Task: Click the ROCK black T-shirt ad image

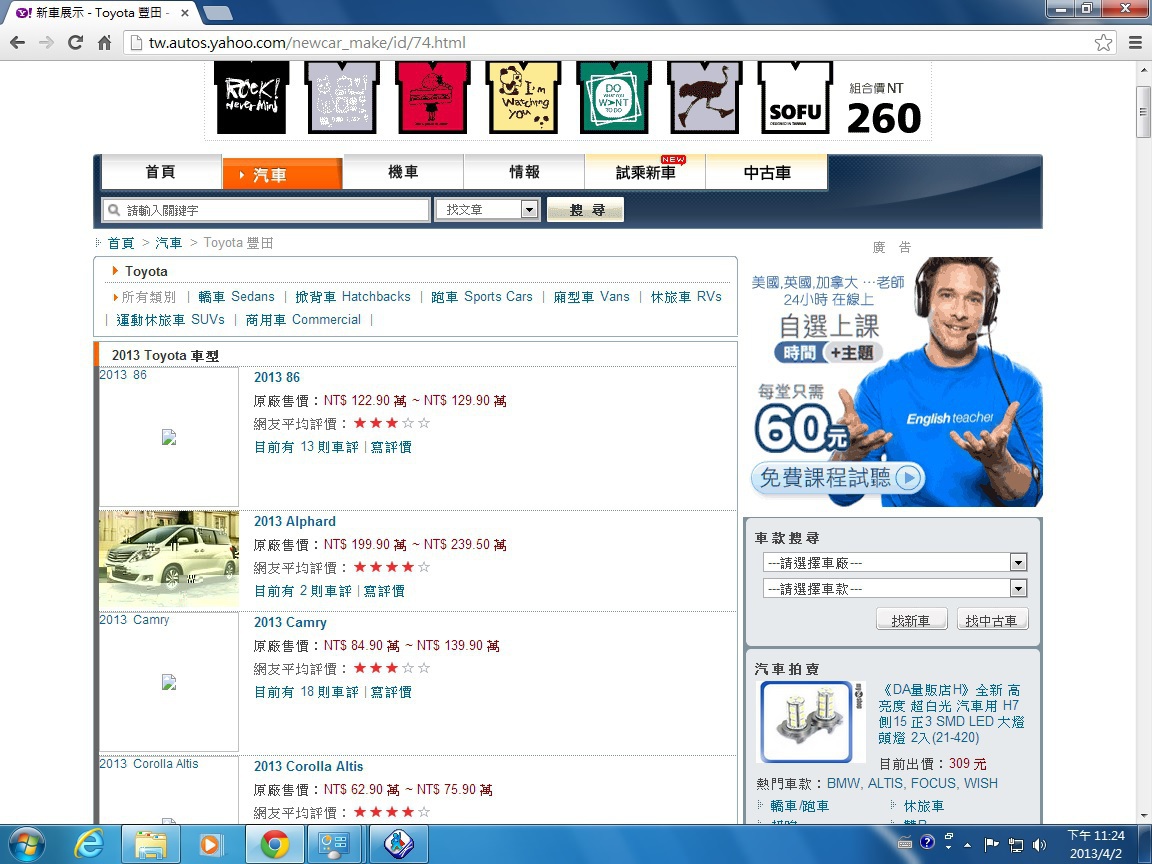Action: [252, 98]
